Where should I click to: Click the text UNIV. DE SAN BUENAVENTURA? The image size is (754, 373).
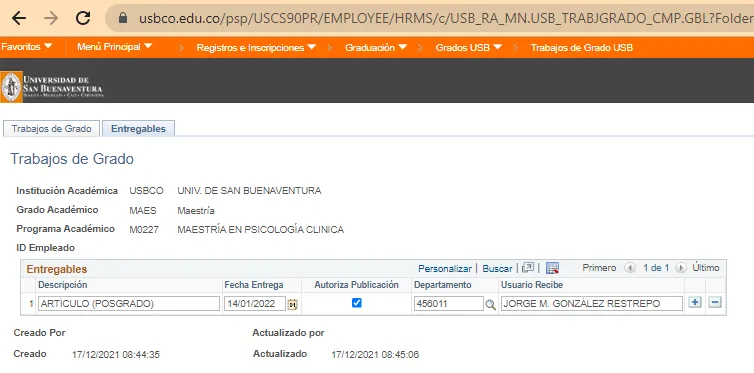249,191
